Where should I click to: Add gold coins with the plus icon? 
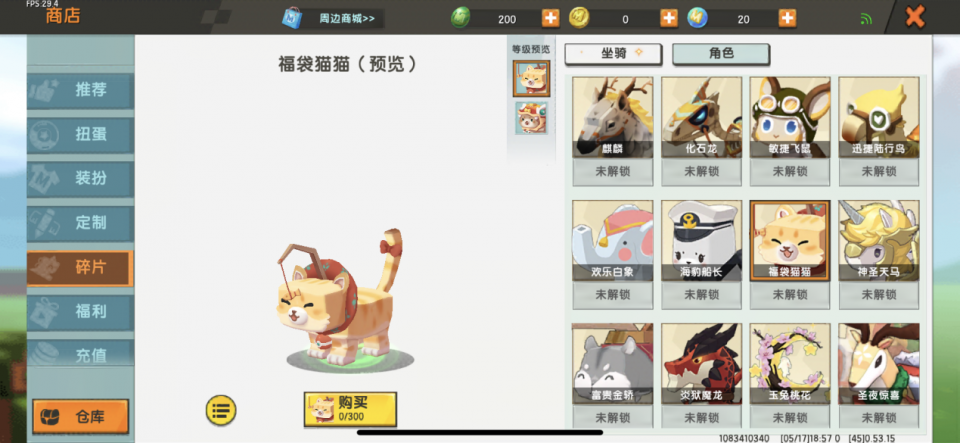click(669, 18)
